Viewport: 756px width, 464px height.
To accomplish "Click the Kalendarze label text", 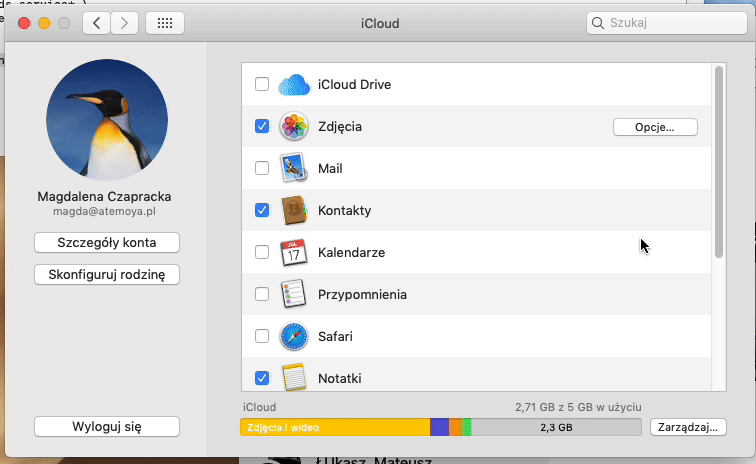I will [351, 252].
